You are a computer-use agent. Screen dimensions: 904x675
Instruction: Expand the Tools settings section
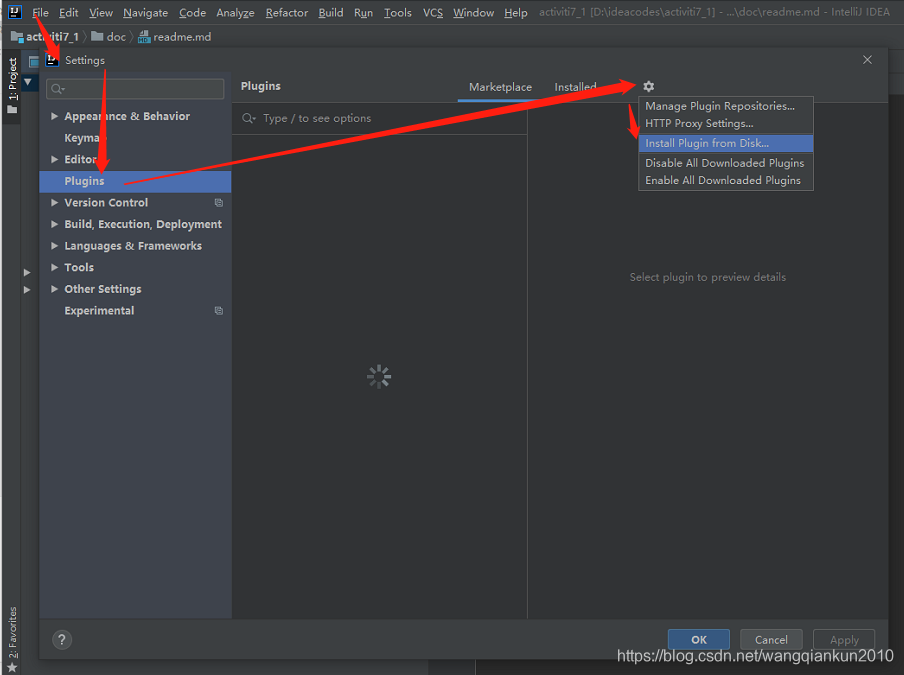[x=54, y=267]
